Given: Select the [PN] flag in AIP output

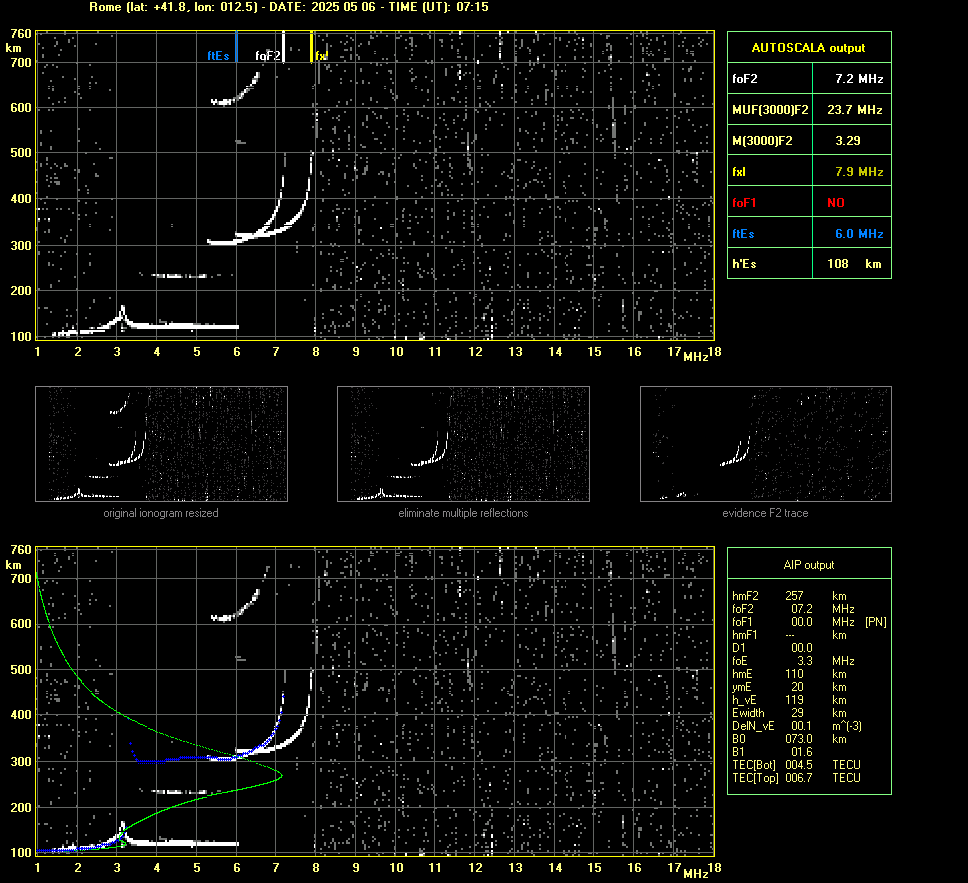Looking at the screenshot, I should pyautogui.click(x=875, y=622).
